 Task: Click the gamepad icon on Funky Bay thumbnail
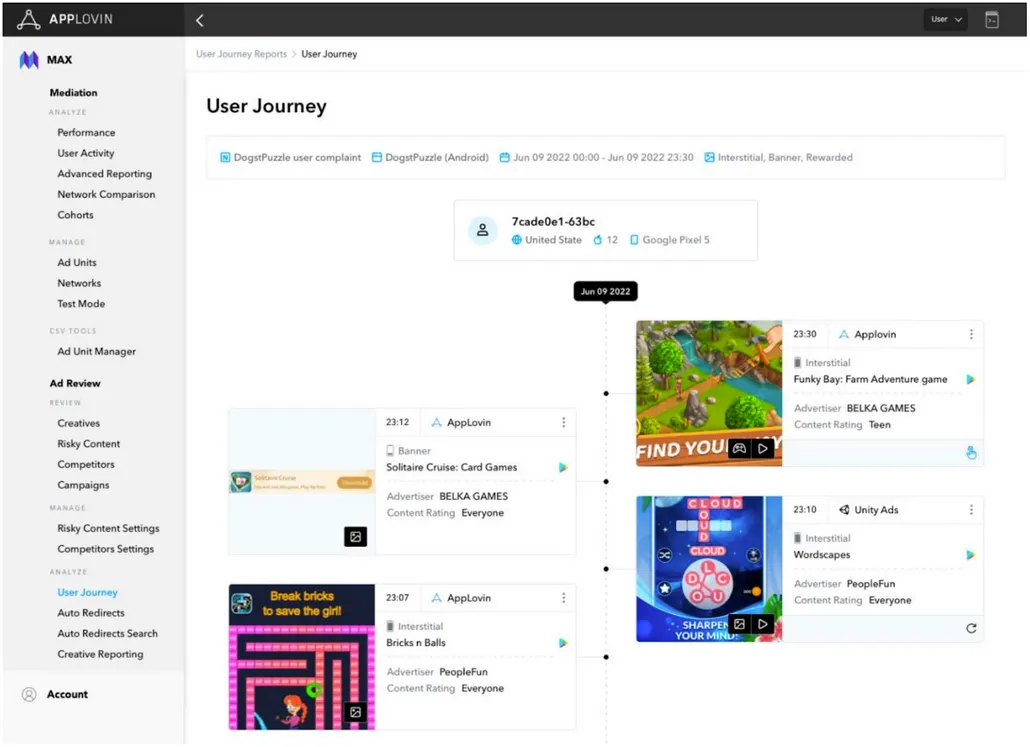coord(739,448)
